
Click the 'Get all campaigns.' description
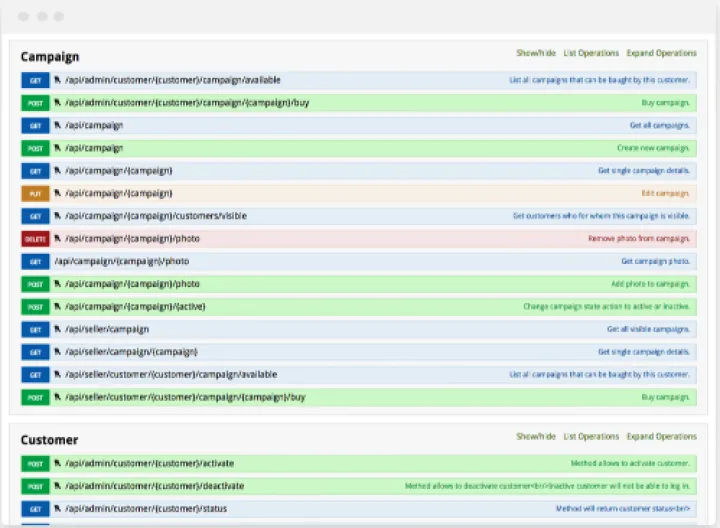[660, 125]
